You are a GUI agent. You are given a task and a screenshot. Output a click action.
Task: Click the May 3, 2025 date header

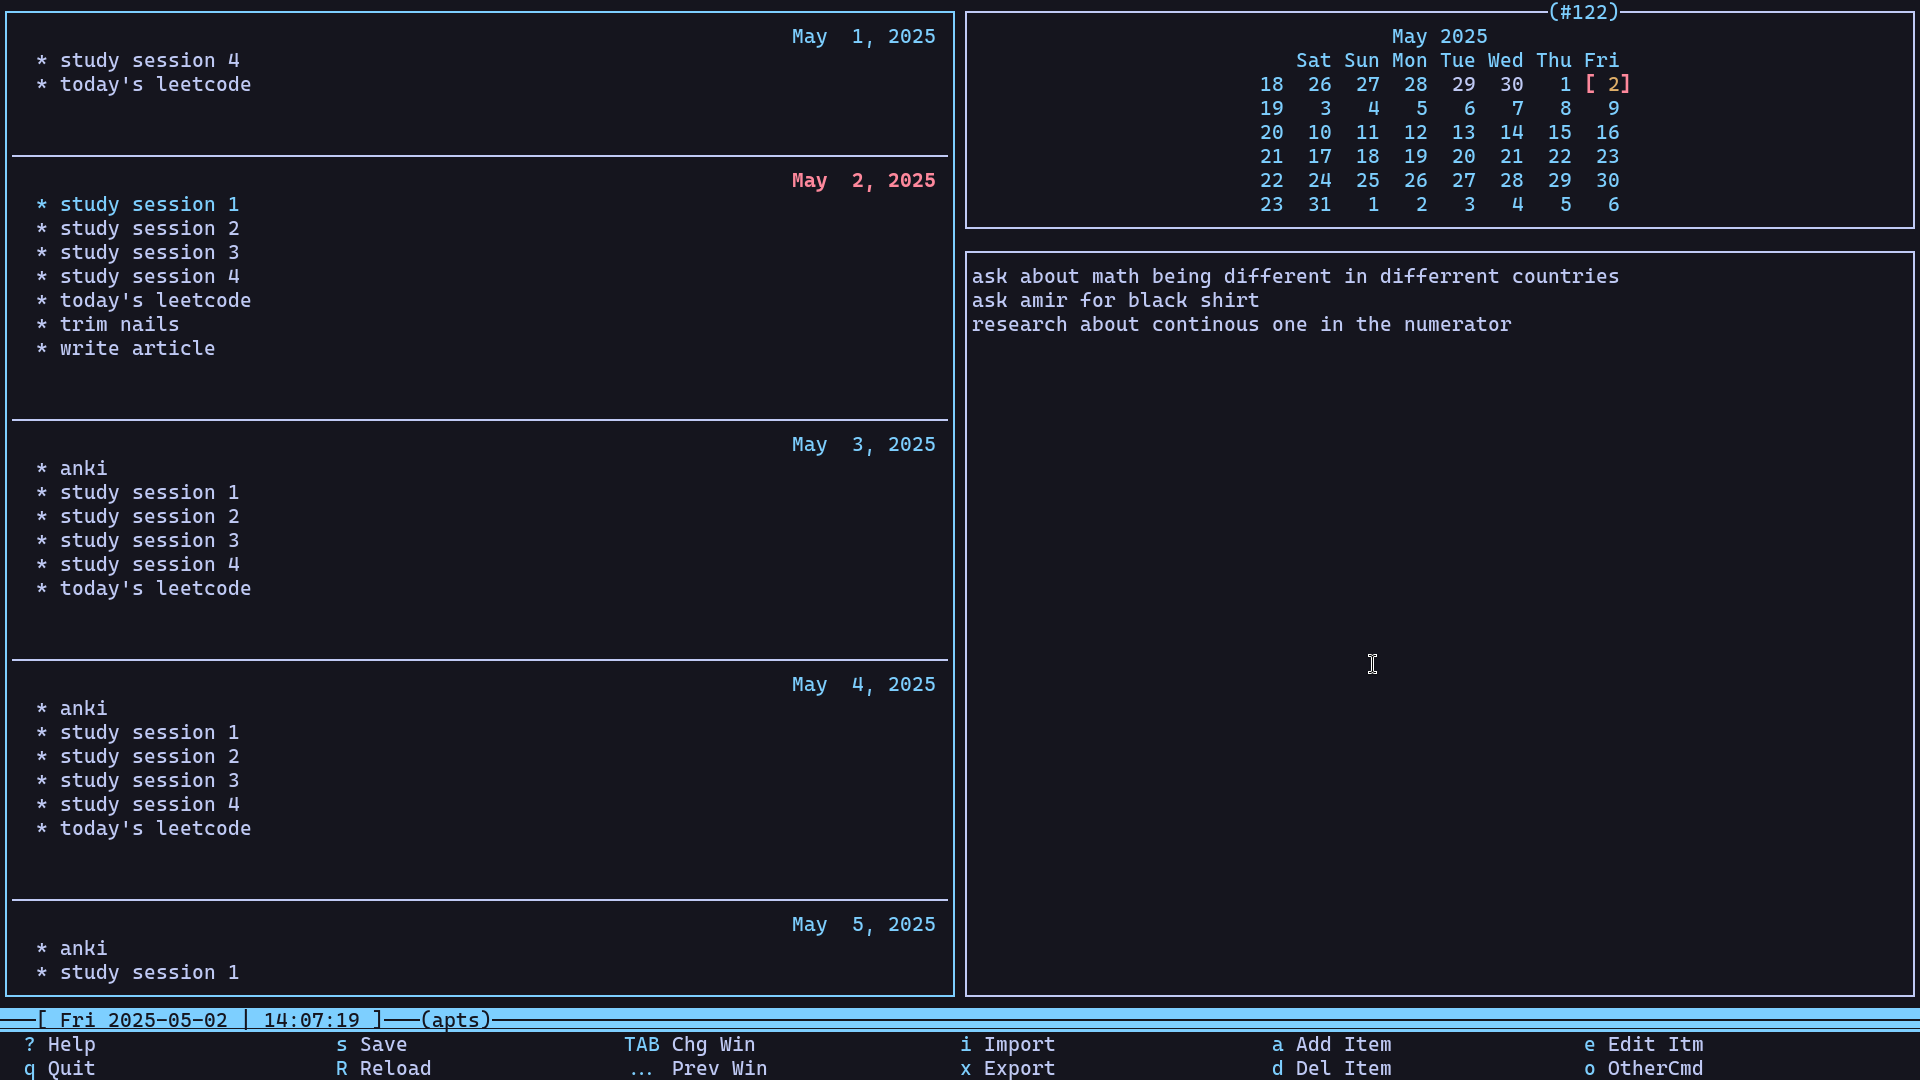pos(863,444)
